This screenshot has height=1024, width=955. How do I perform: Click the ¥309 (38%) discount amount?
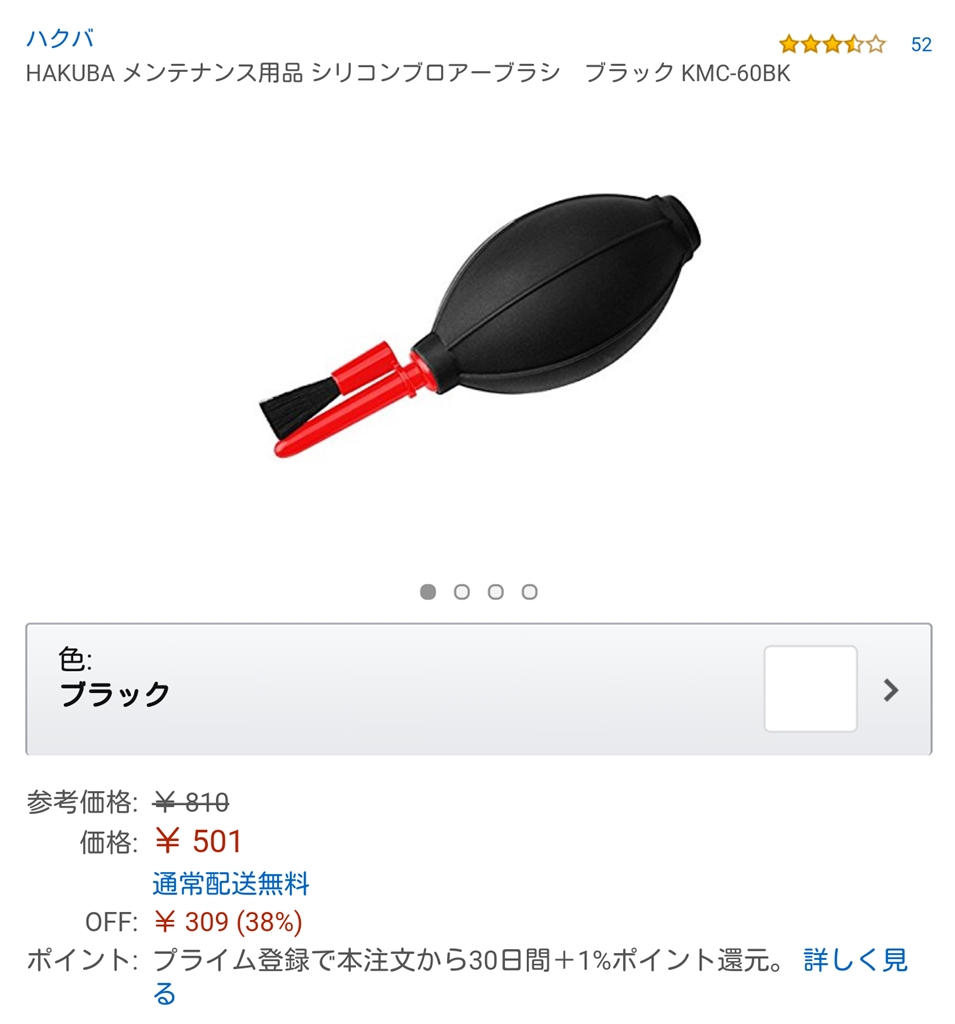tap(228, 922)
